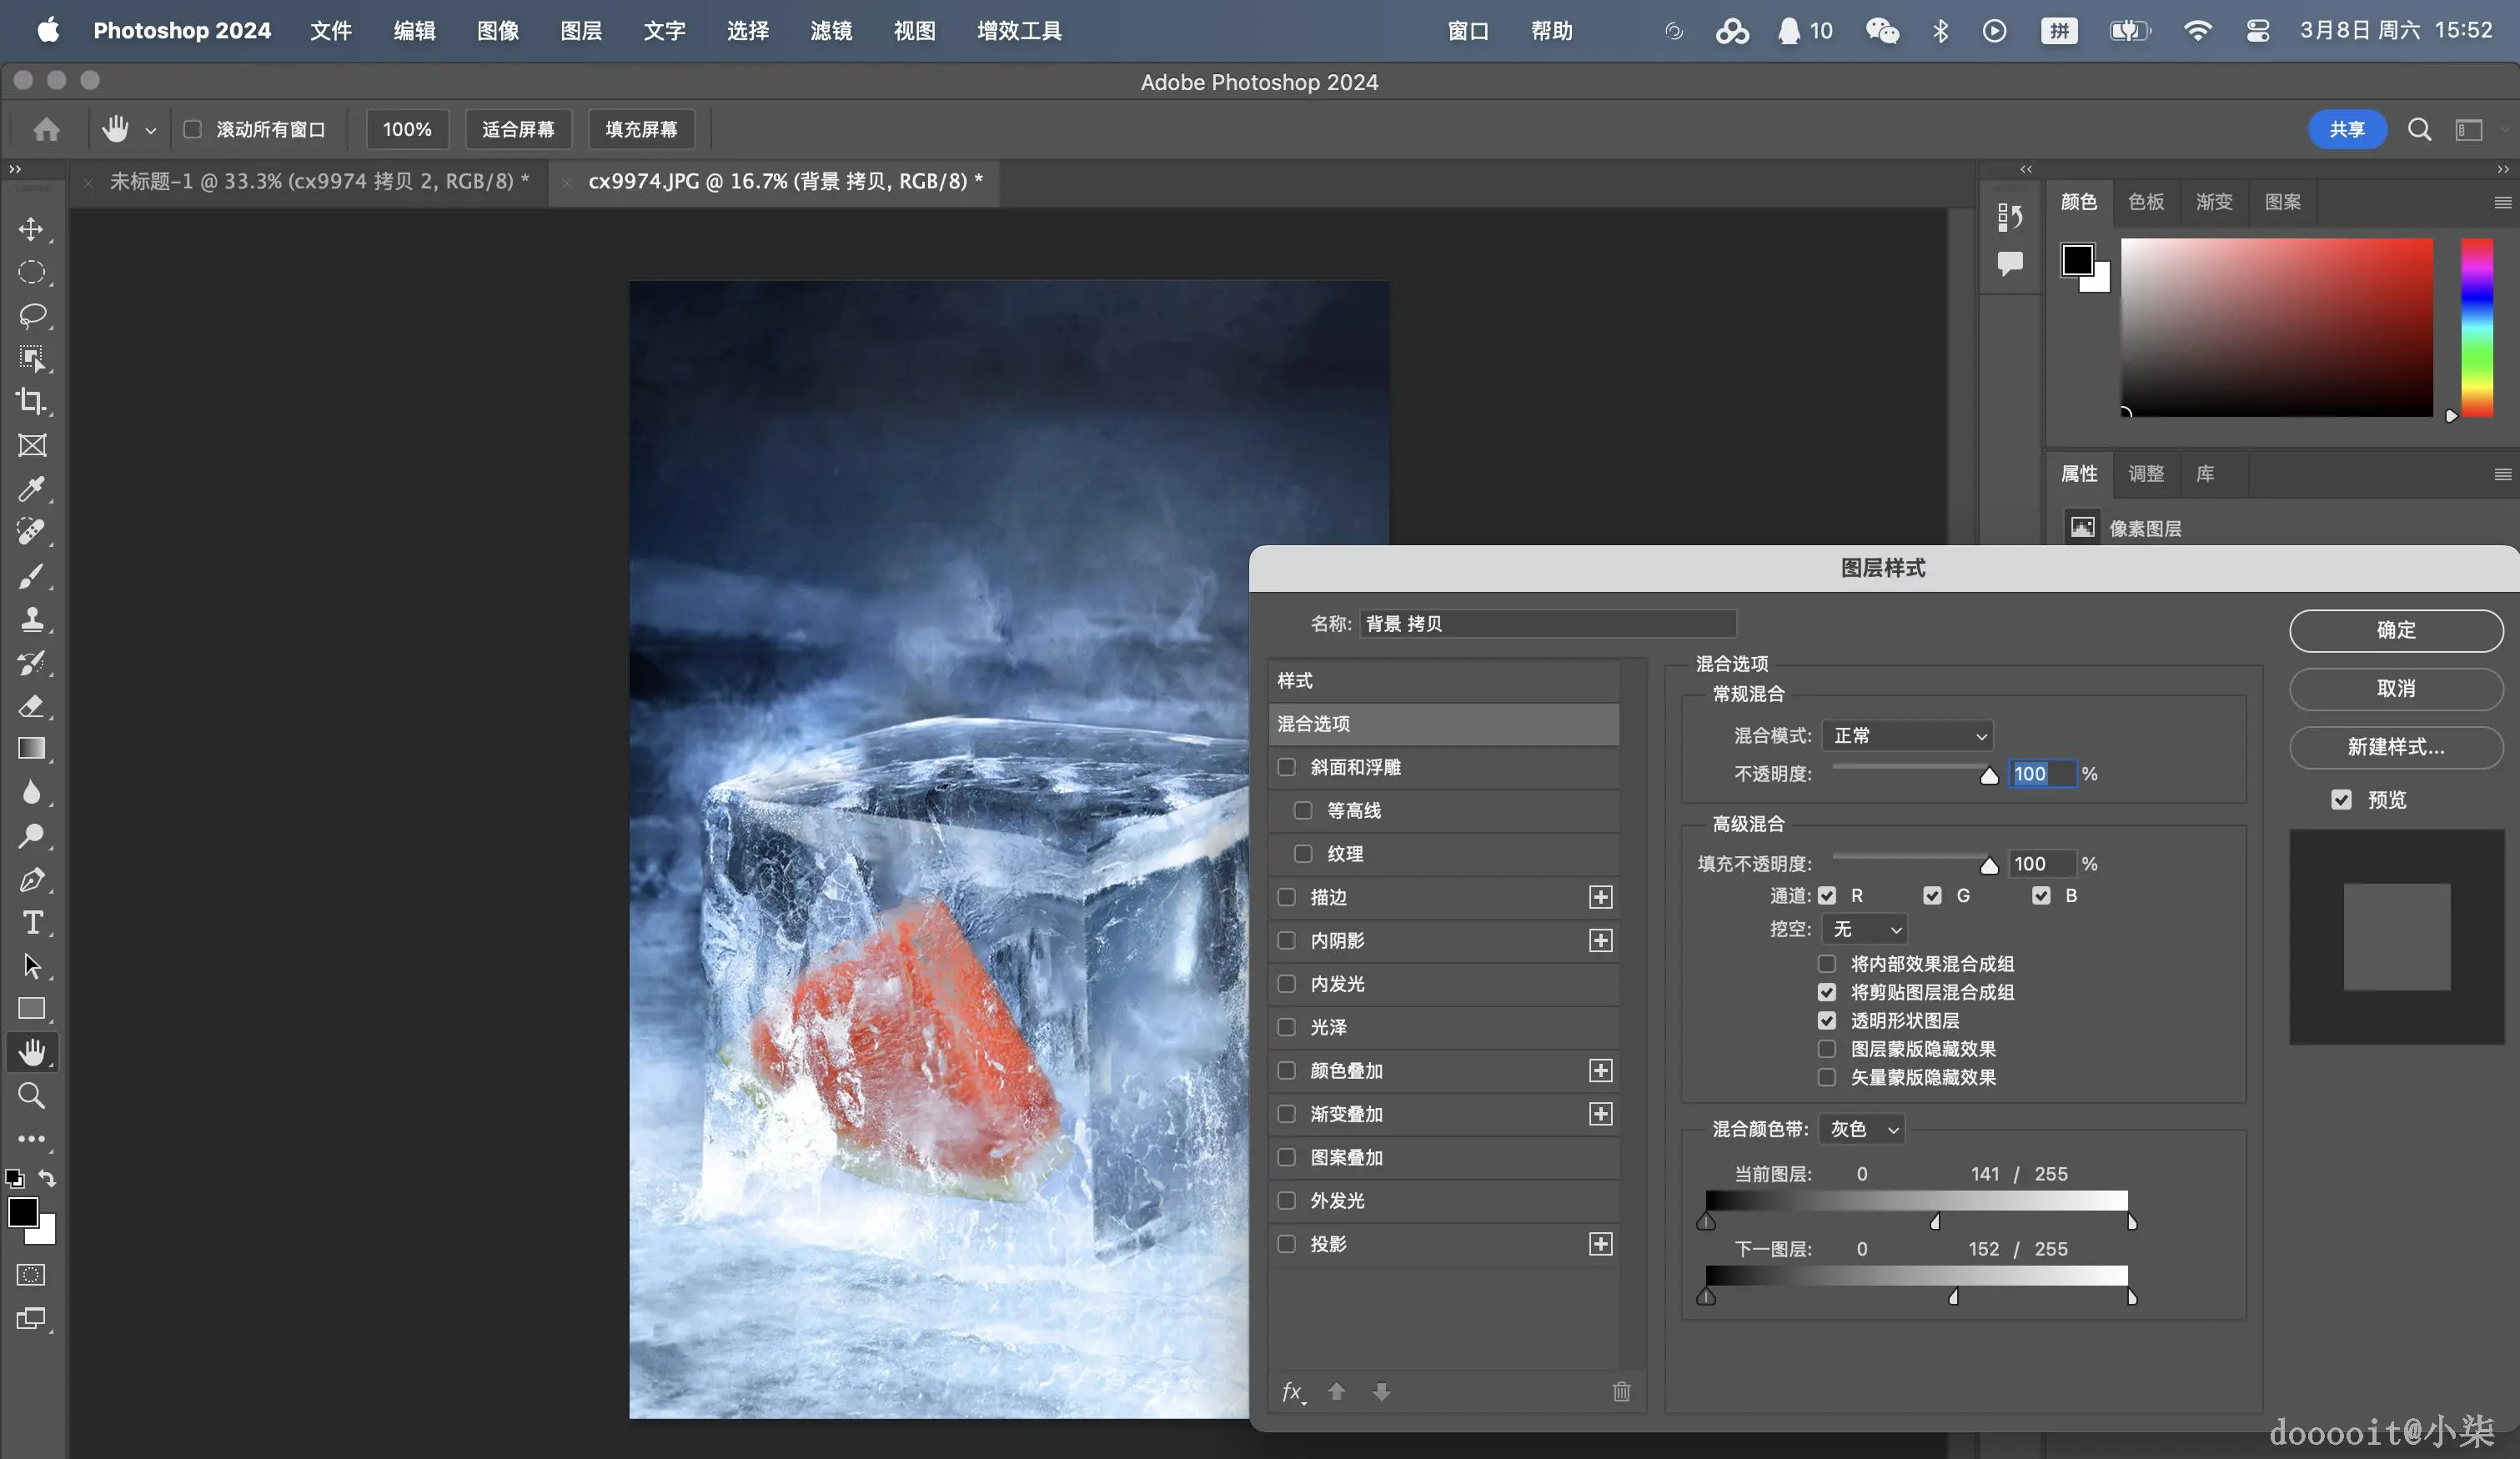Enable the 斜面和浮雕 effect checkbox
The height and width of the screenshot is (1459, 2520).
pos(1287,767)
